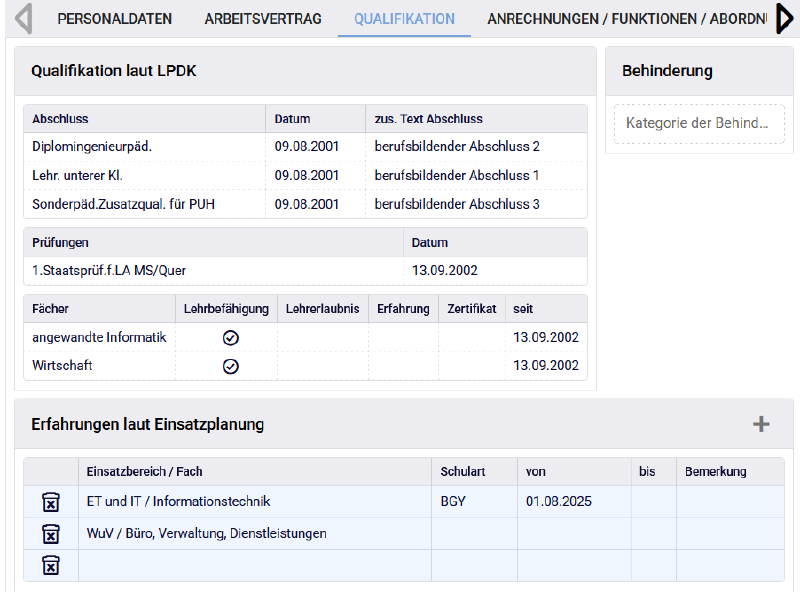The height and width of the screenshot is (592, 800).
Task: Toggle Lehrbefähigung check for Wirtschaft
Action: tap(231, 366)
